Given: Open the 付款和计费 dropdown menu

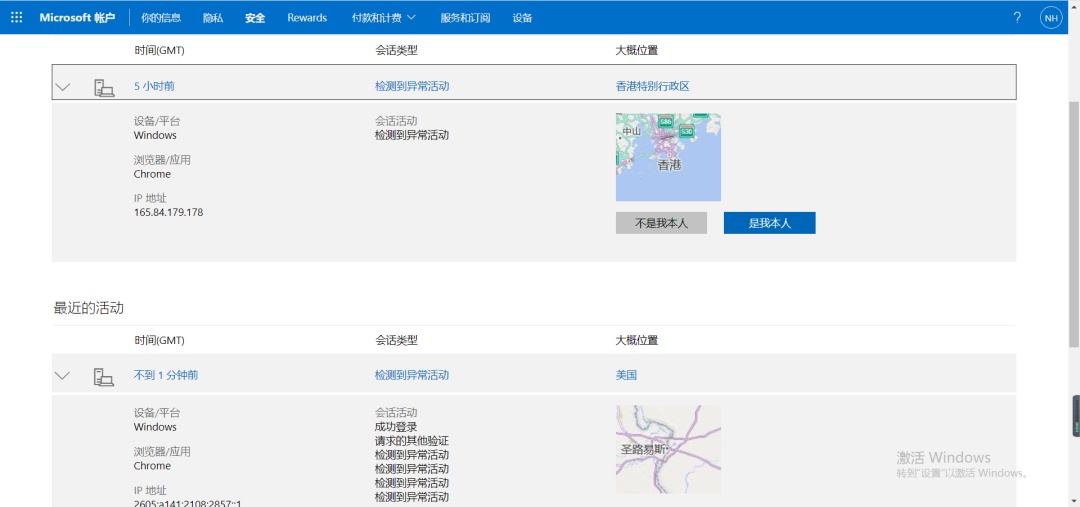Looking at the screenshot, I should coord(383,18).
